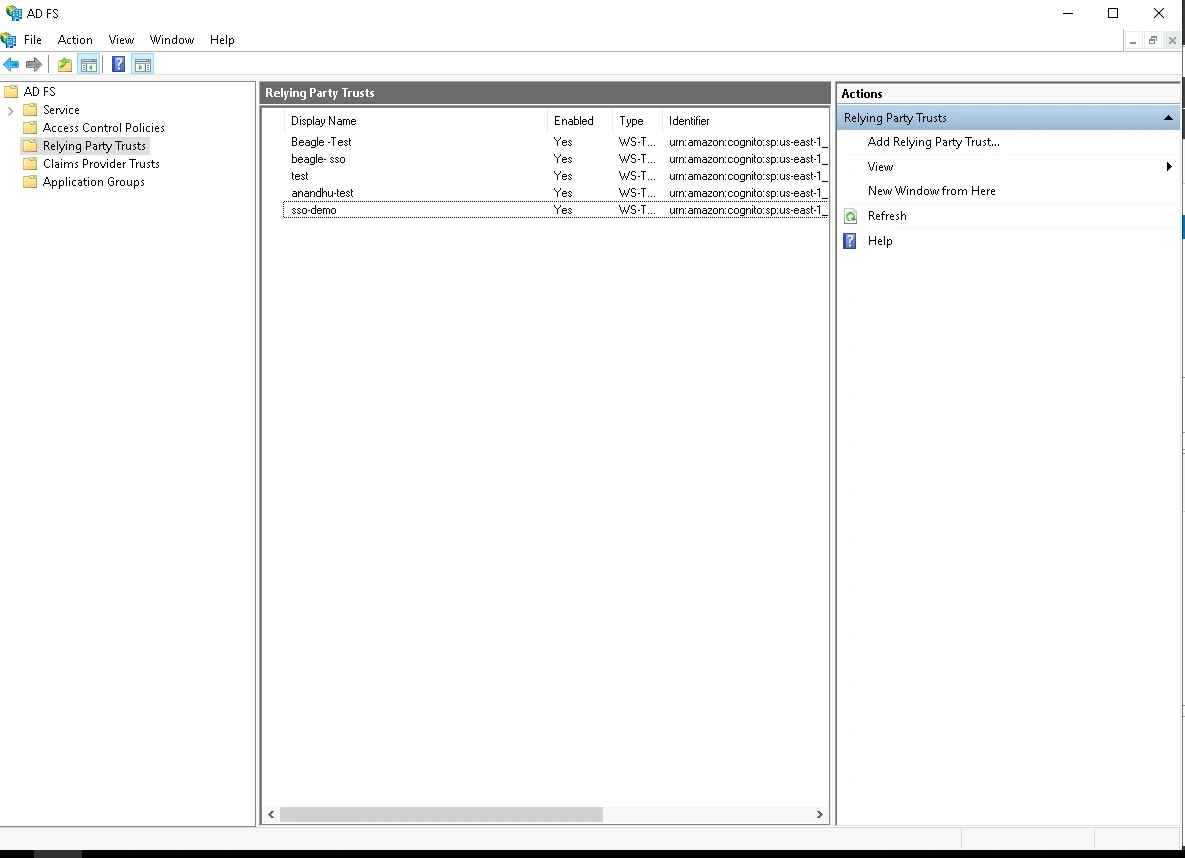Toggle Show/Hide Console Tree toolbar icon

tap(88, 64)
